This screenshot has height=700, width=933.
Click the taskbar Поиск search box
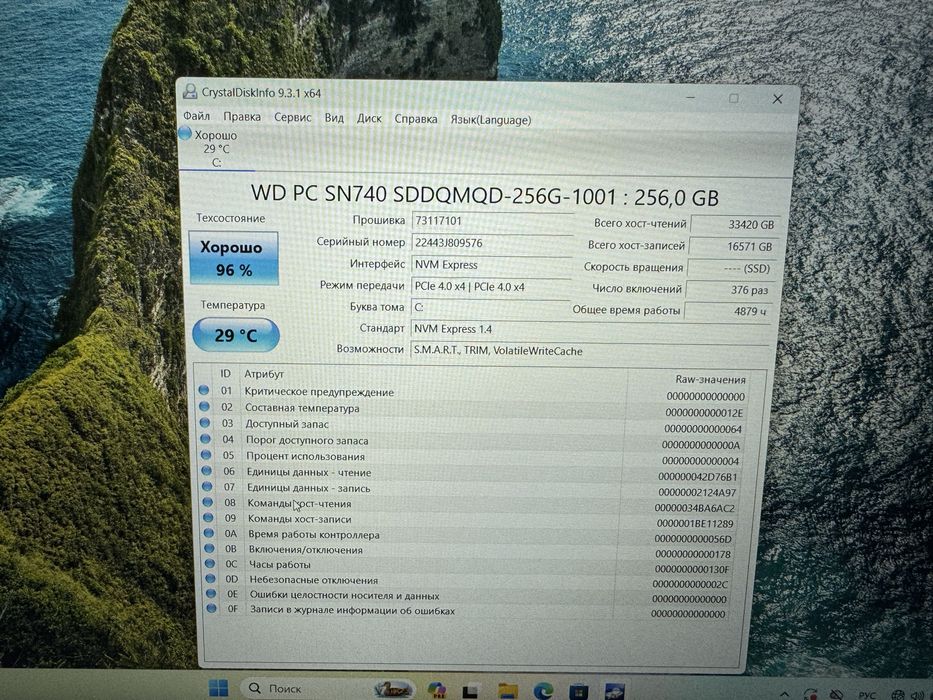[x=327, y=688]
